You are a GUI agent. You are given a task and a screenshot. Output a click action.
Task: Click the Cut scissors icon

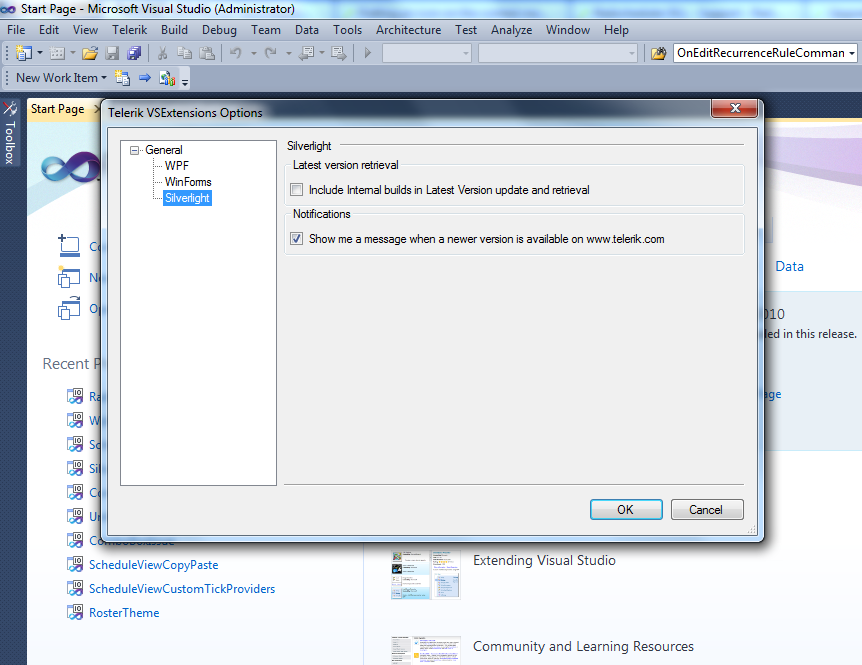162,53
